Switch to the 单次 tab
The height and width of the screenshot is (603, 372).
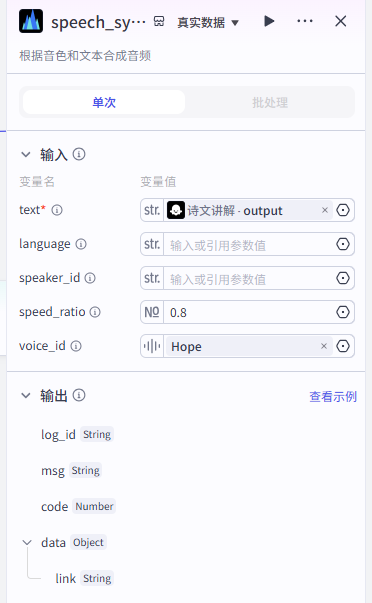coord(104,102)
